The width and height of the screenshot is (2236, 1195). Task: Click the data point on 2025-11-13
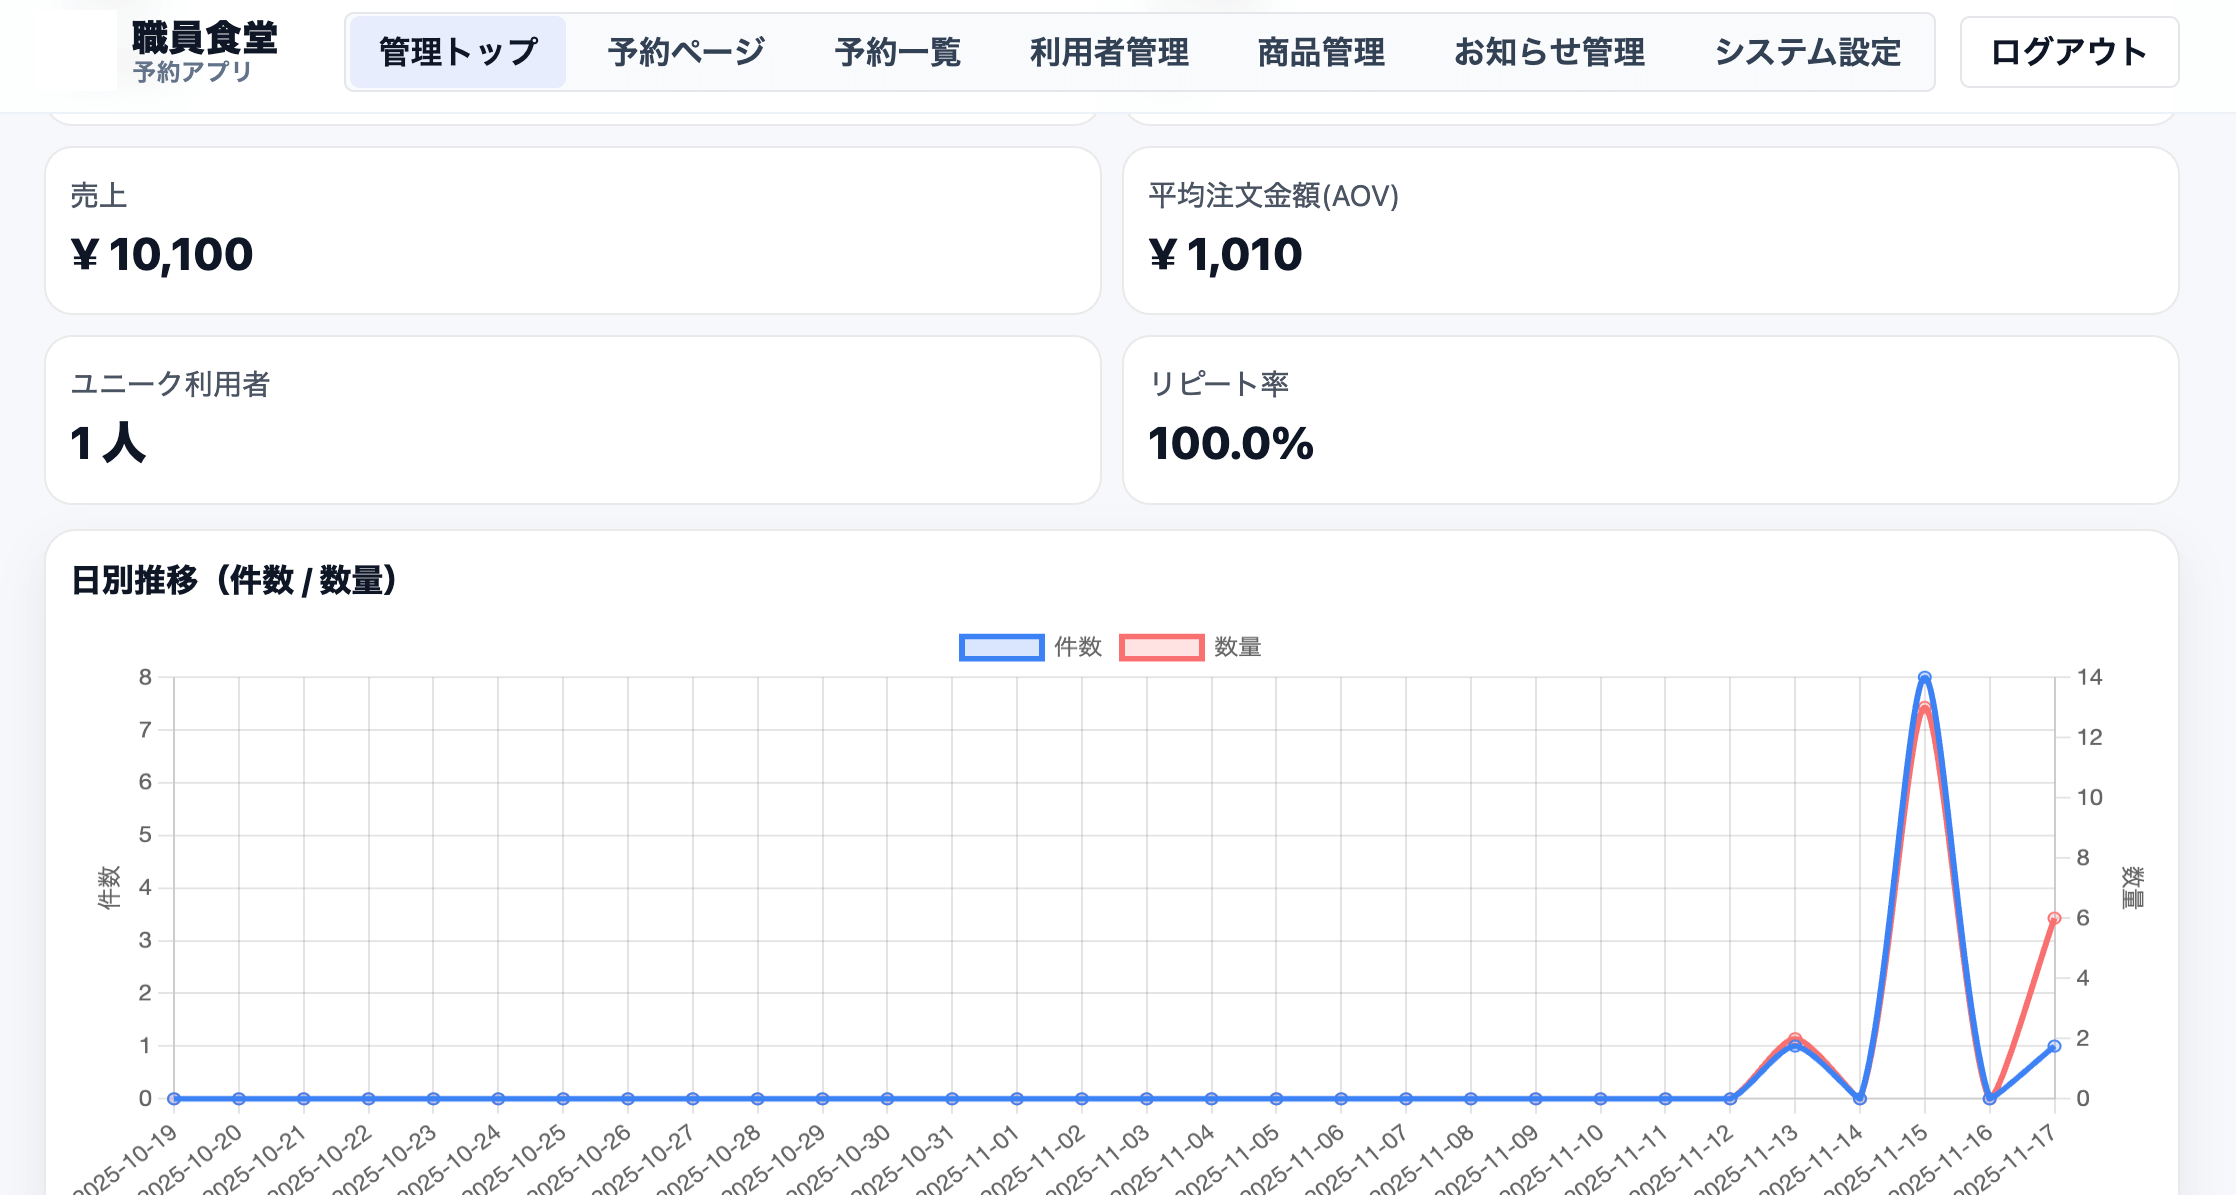coord(1795,1043)
